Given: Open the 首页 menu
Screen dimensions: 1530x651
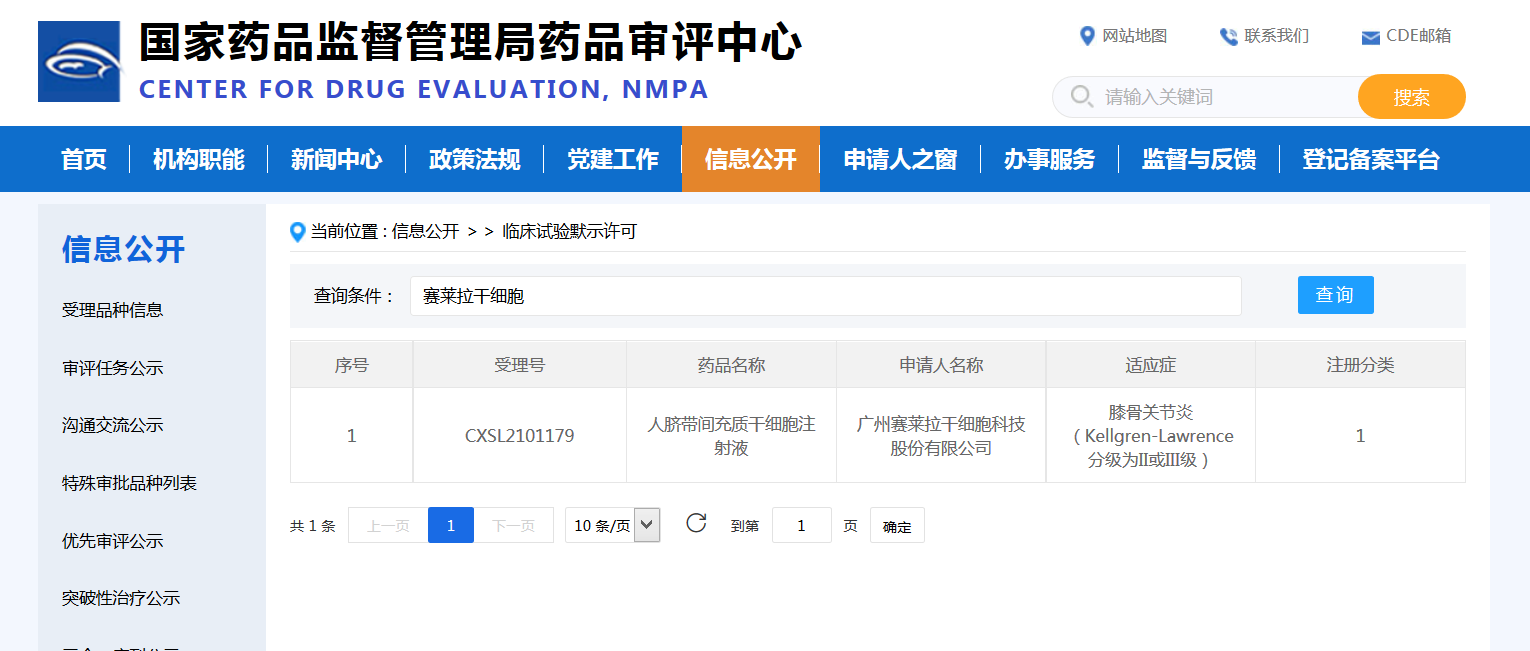Looking at the screenshot, I should (84, 159).
